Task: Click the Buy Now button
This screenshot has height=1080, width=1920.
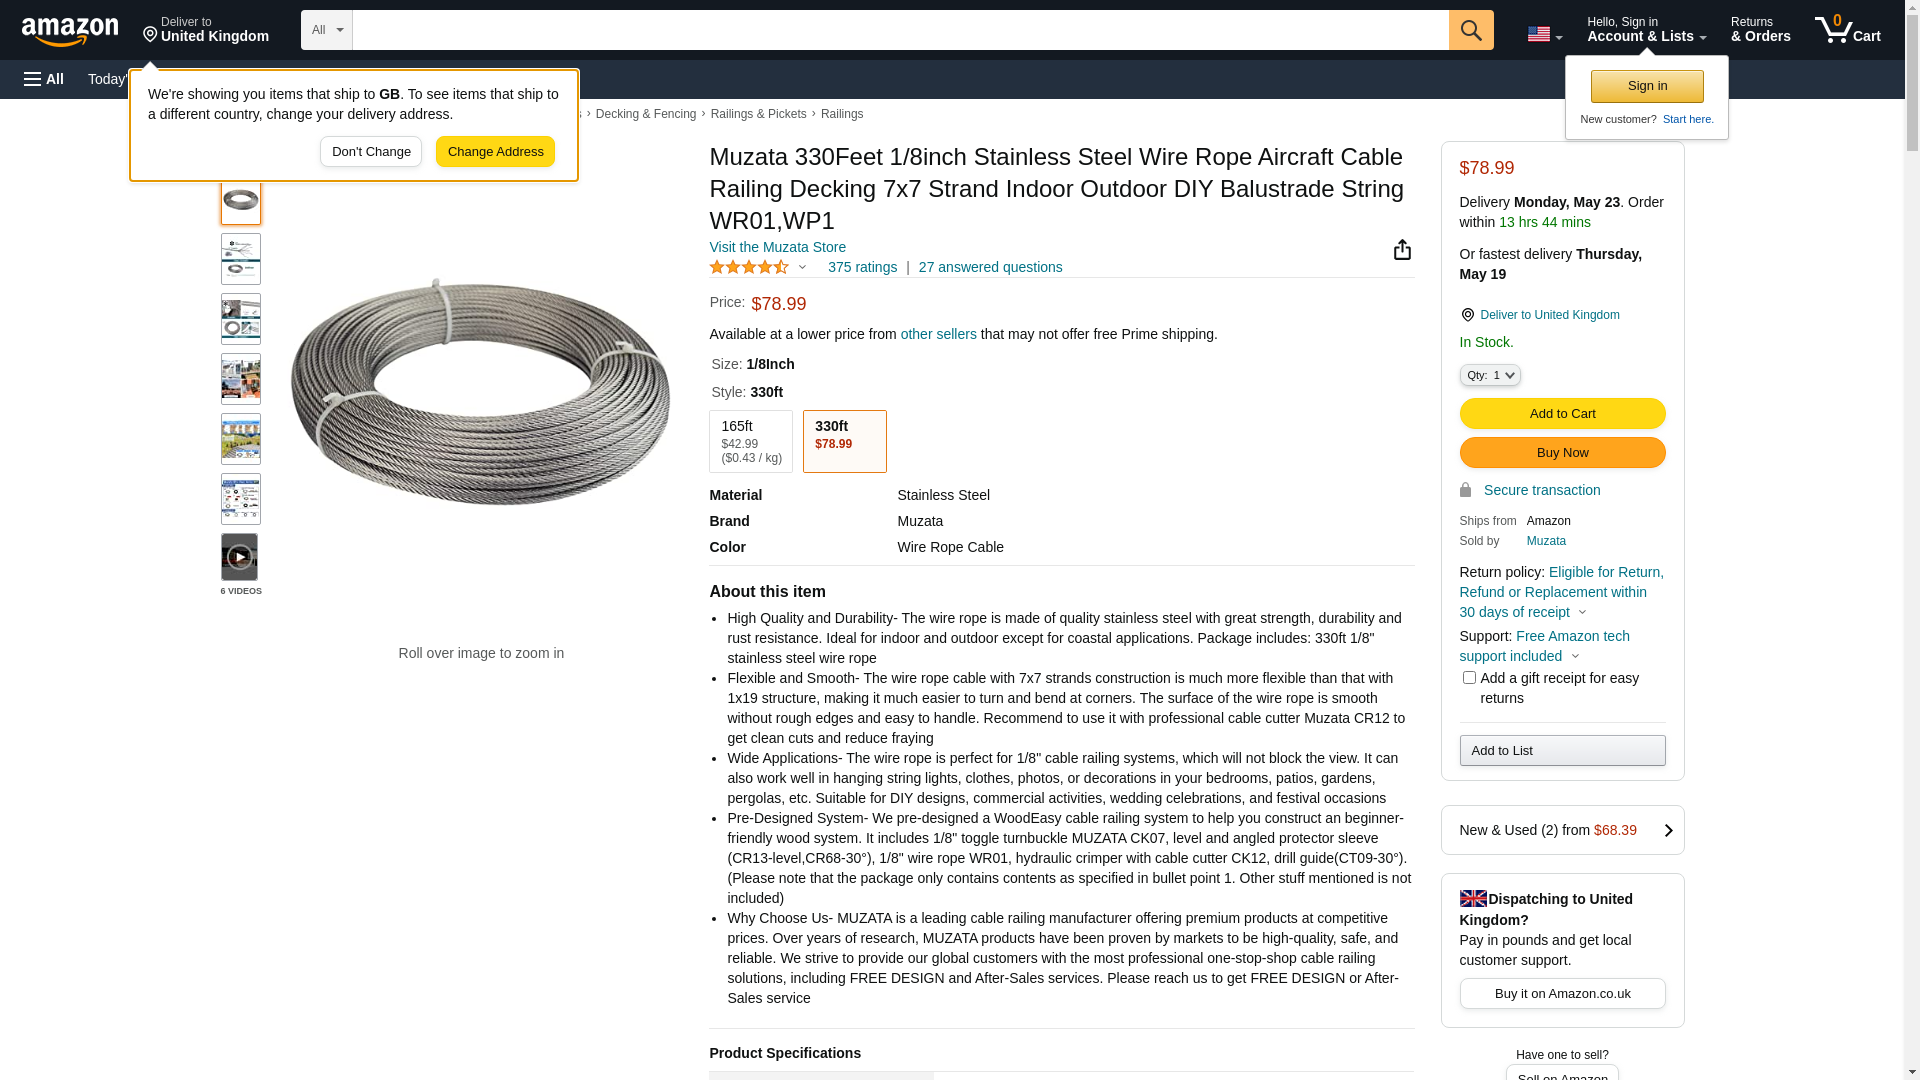Action: tap(1562, 453)
